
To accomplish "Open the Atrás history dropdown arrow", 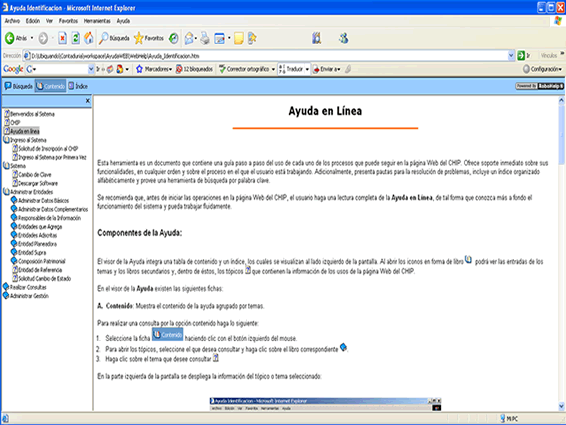I will click(32, 38).
